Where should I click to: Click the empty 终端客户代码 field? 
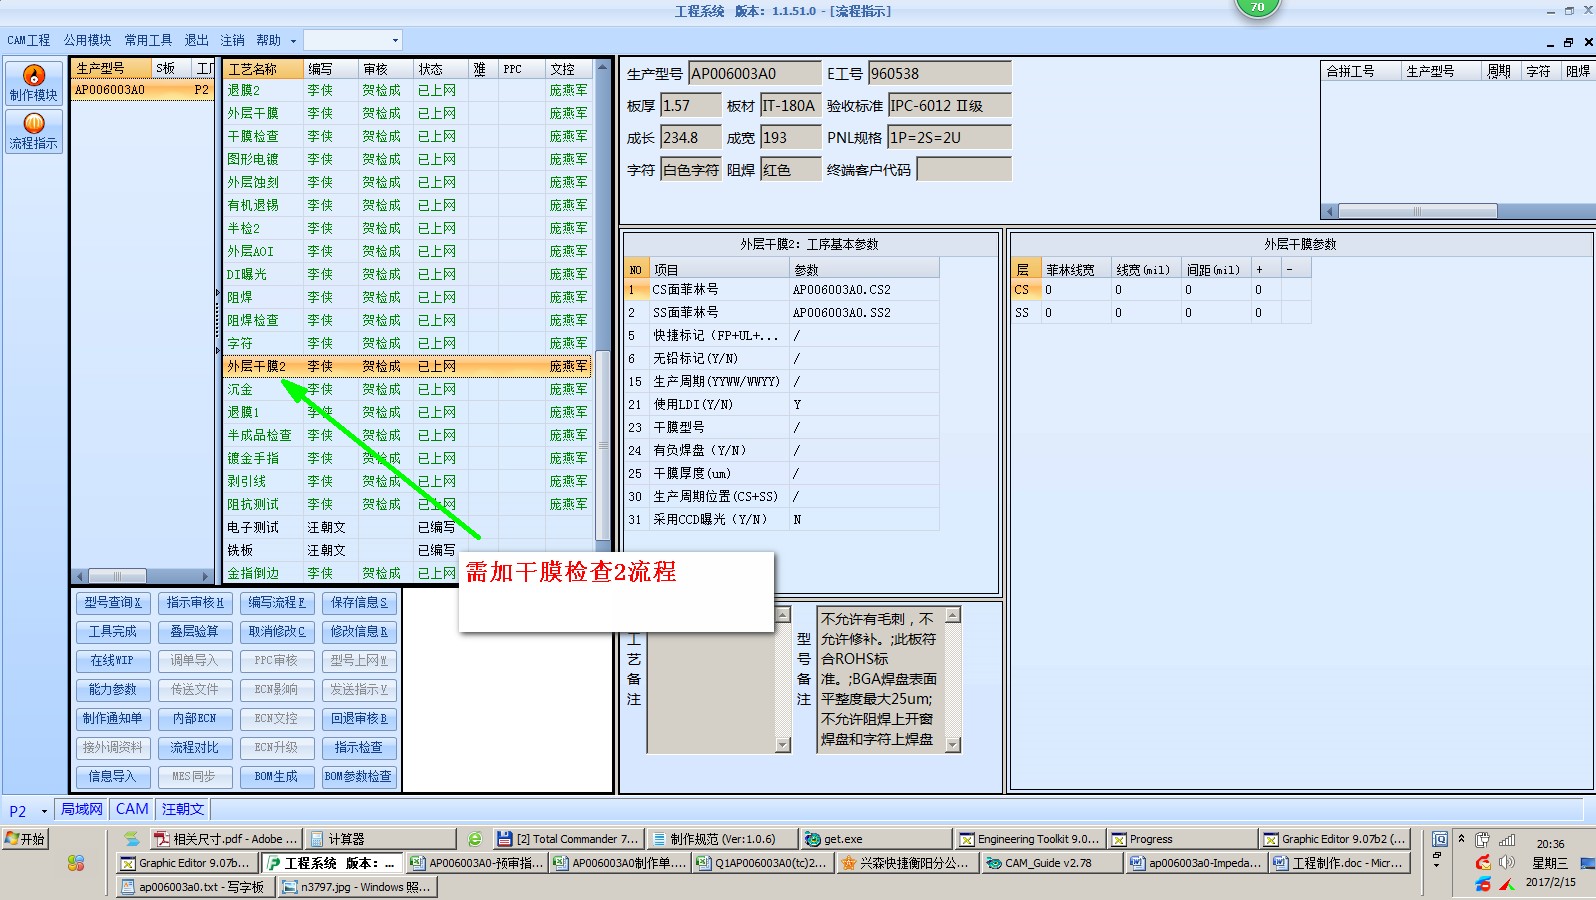pos(964,169)
